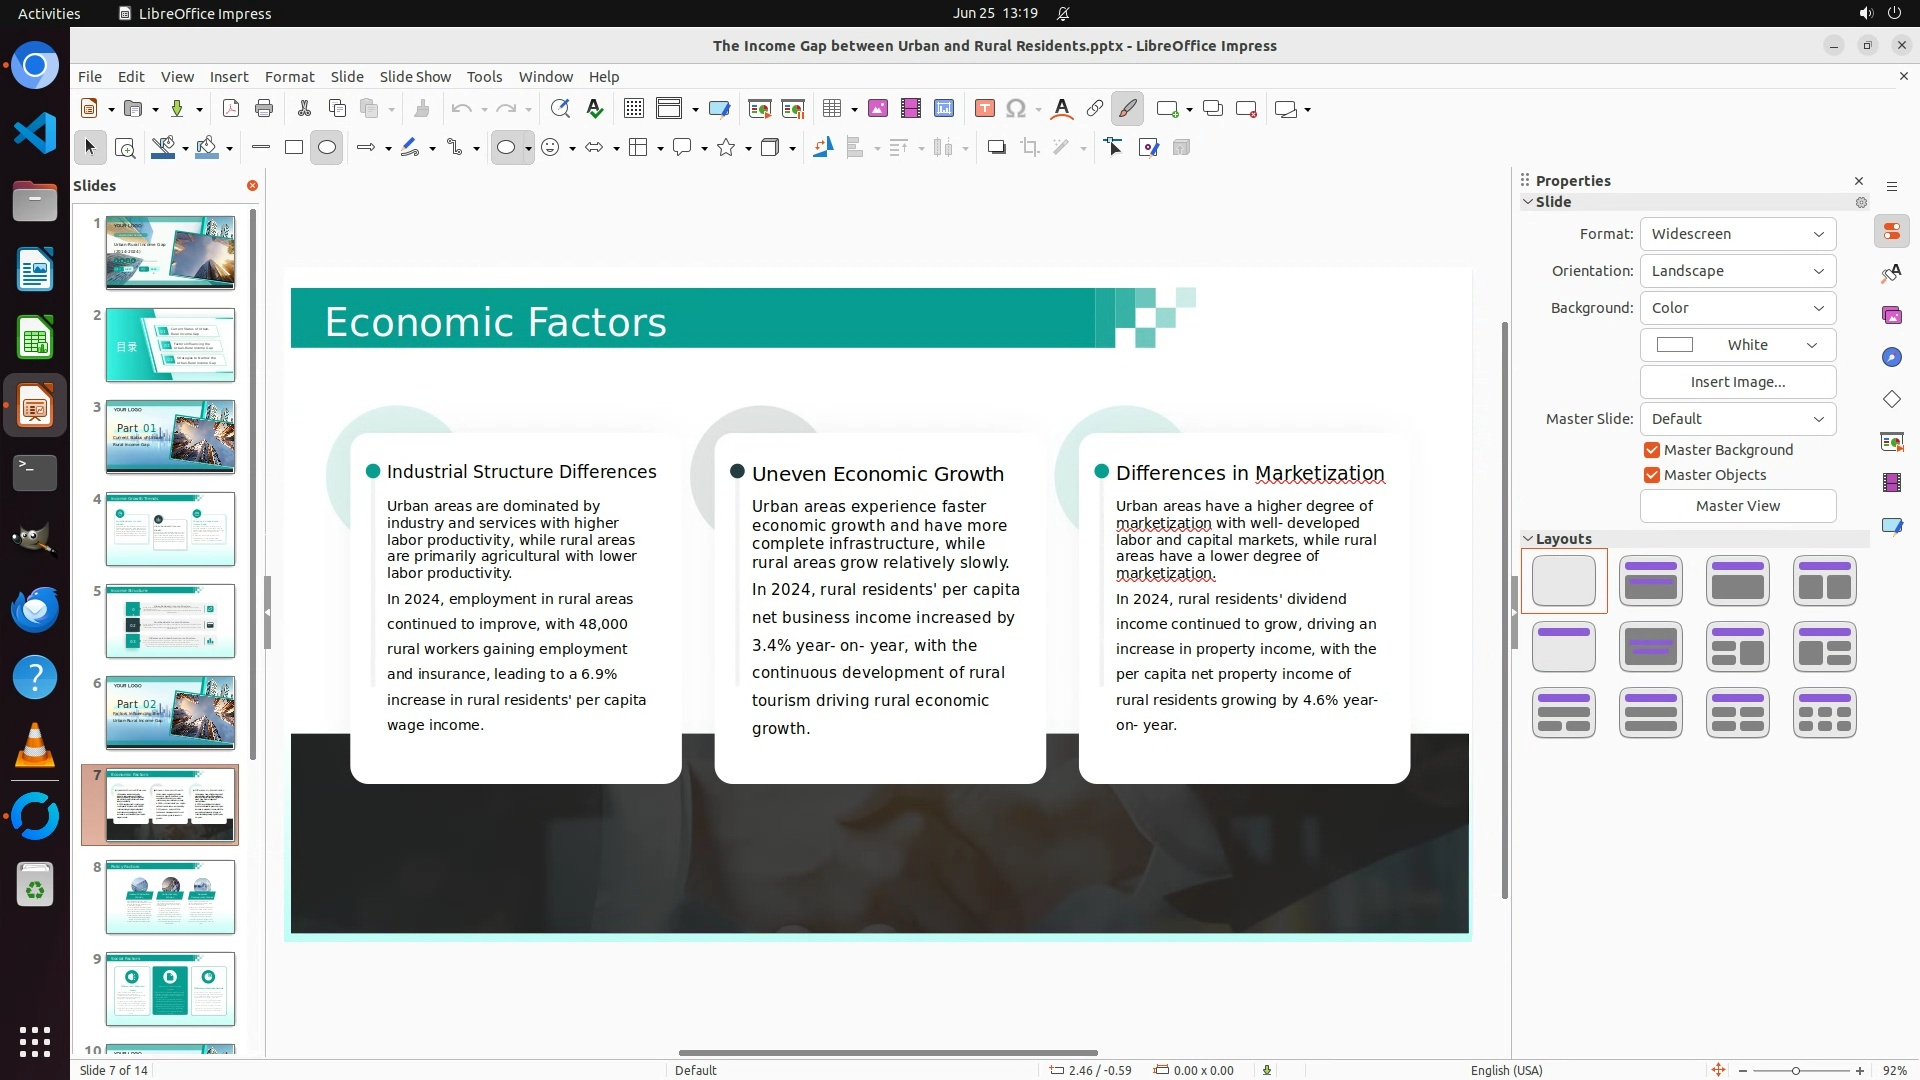
Task: Toggle the Display Grid icon
Action: [x=633, y=109]
